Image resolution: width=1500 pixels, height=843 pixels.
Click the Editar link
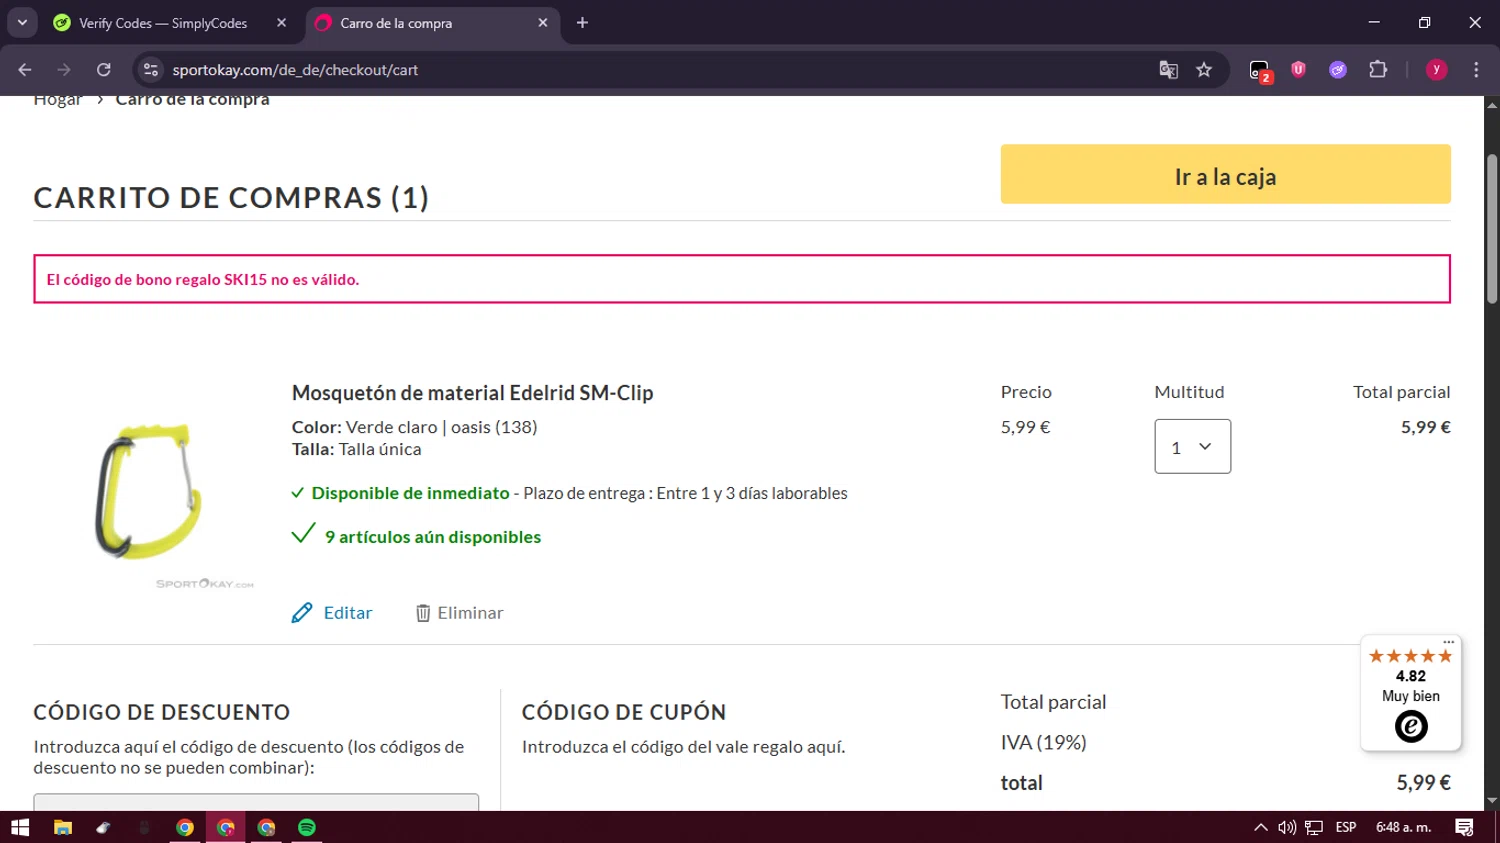(x=347, y=613)
